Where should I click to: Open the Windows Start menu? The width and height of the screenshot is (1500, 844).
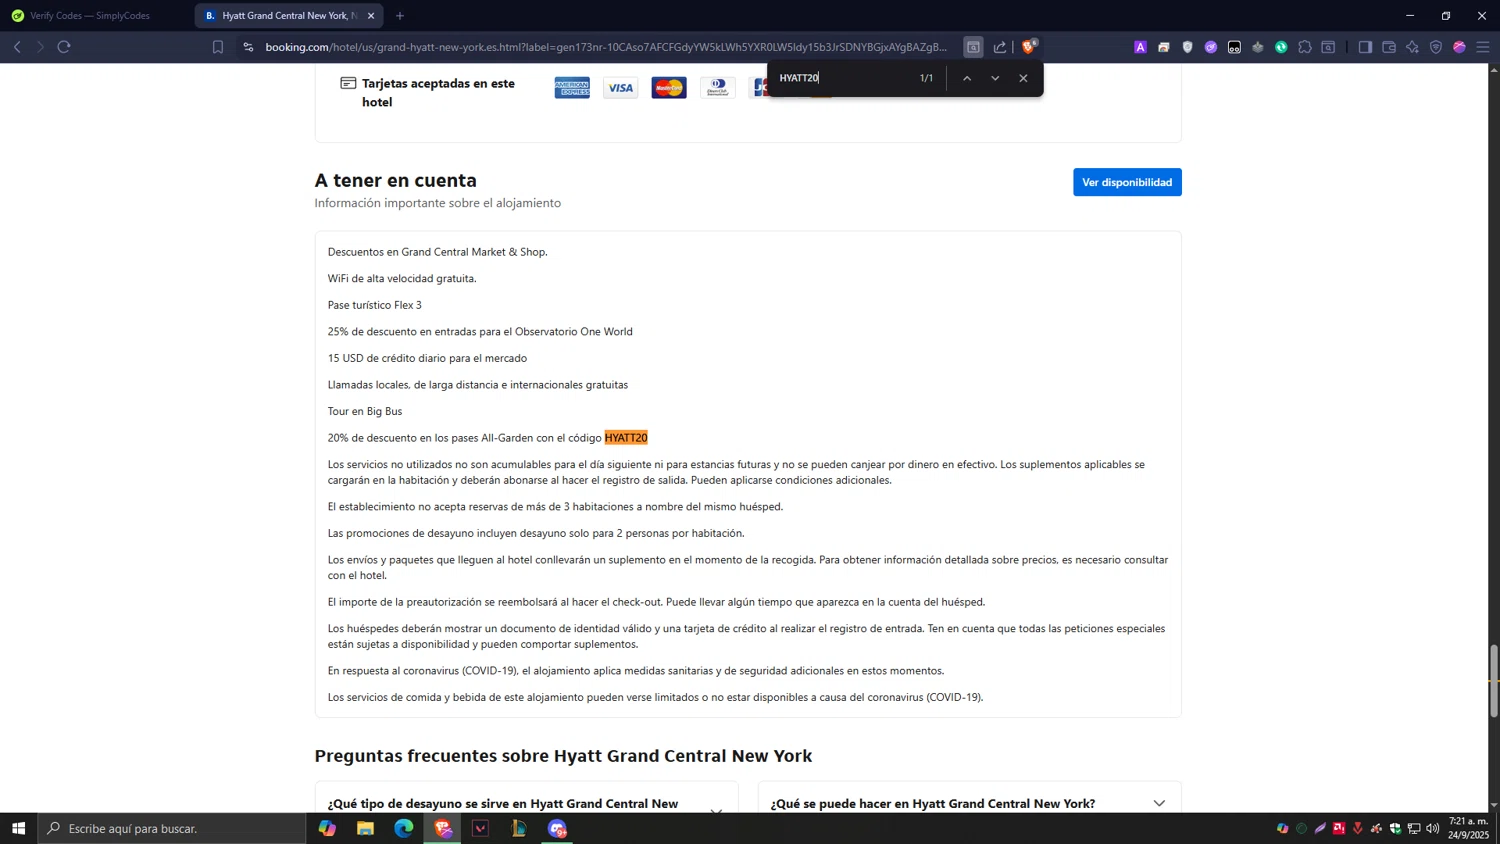(x=18, y=828)
